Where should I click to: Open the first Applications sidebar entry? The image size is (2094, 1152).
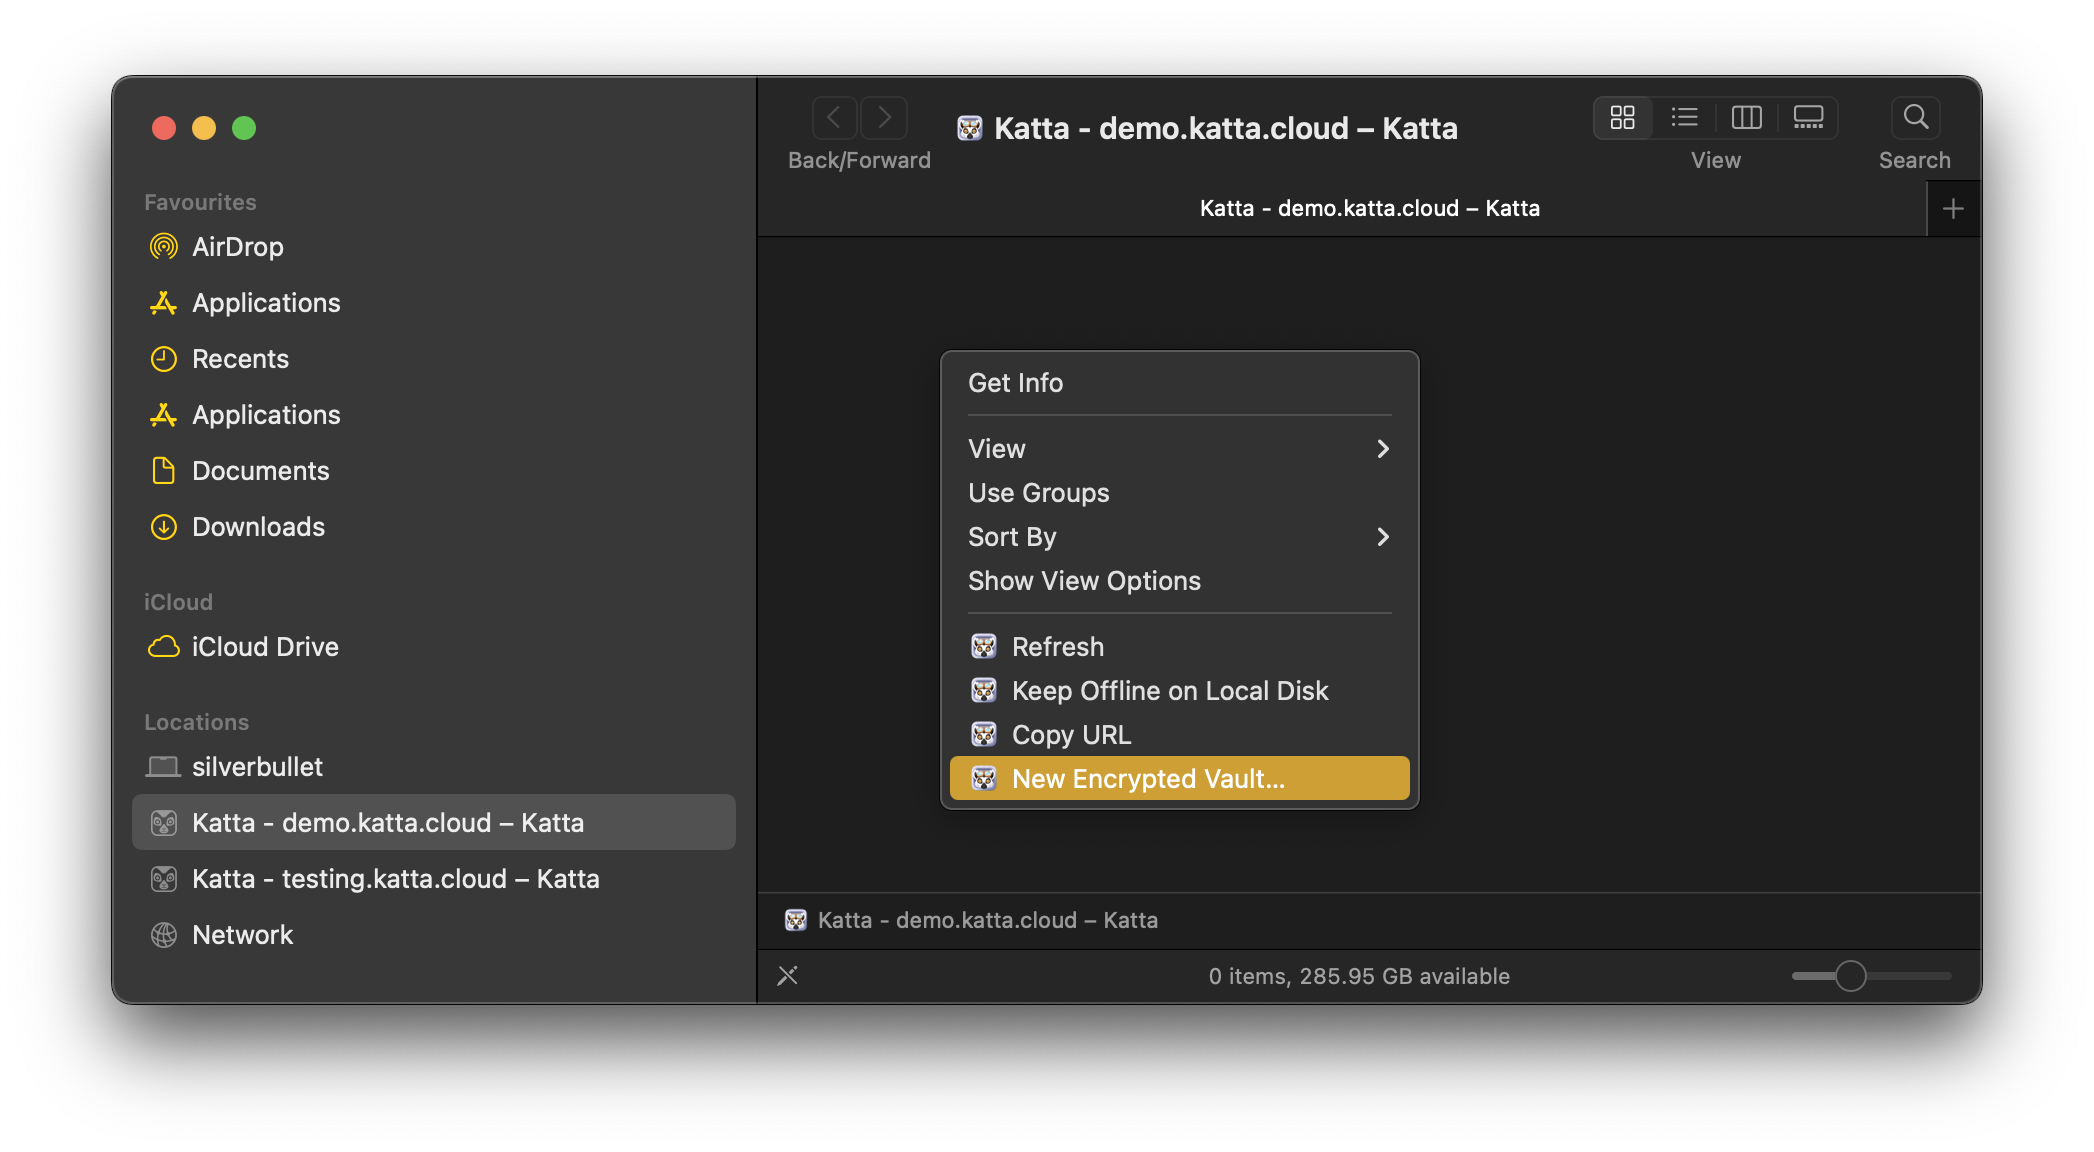[x=434, y=303]
